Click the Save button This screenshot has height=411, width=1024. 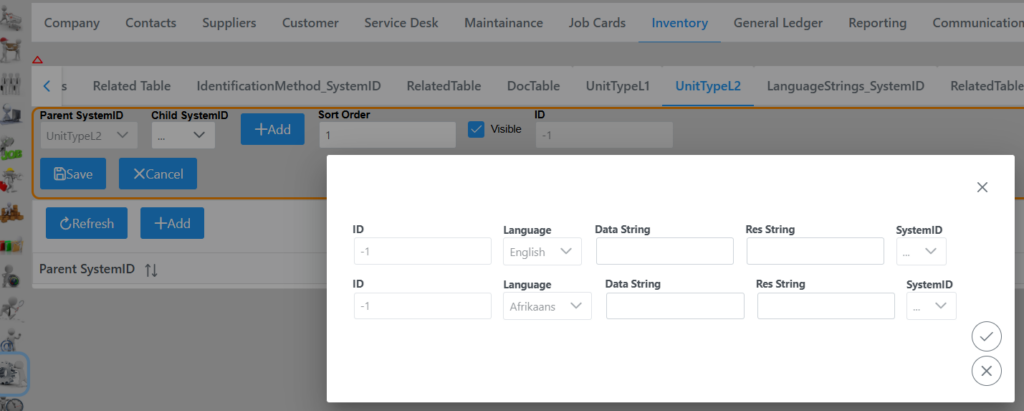[x=73, y=174]
